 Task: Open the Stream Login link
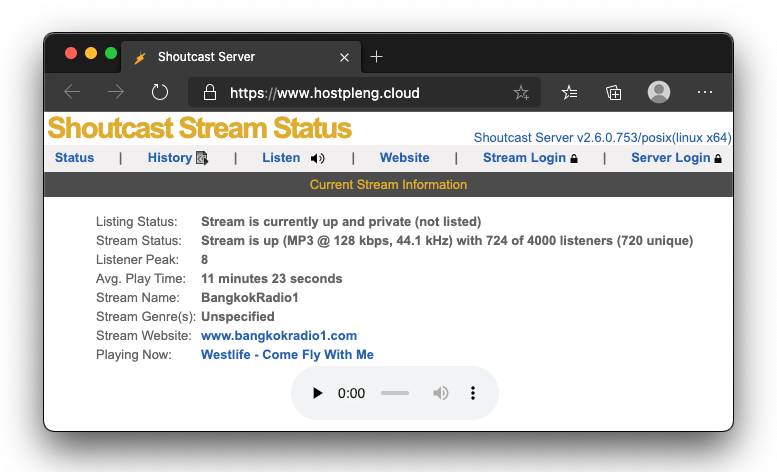tap(524, 157)
